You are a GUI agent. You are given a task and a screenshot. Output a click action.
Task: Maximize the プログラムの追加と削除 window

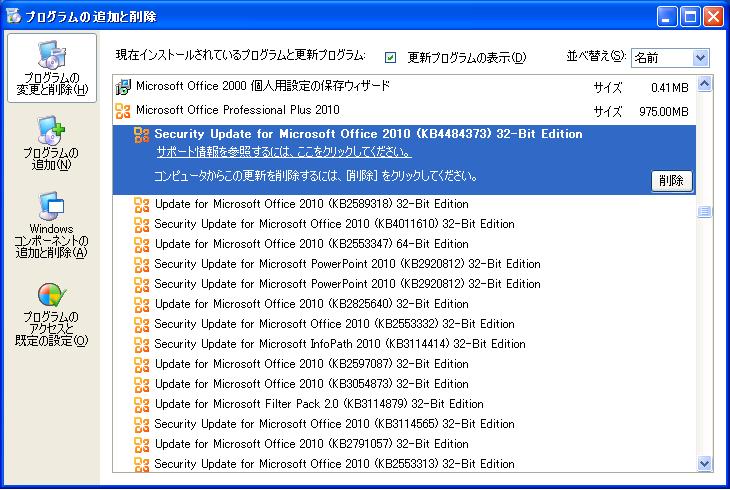click(x=690, y=17)
